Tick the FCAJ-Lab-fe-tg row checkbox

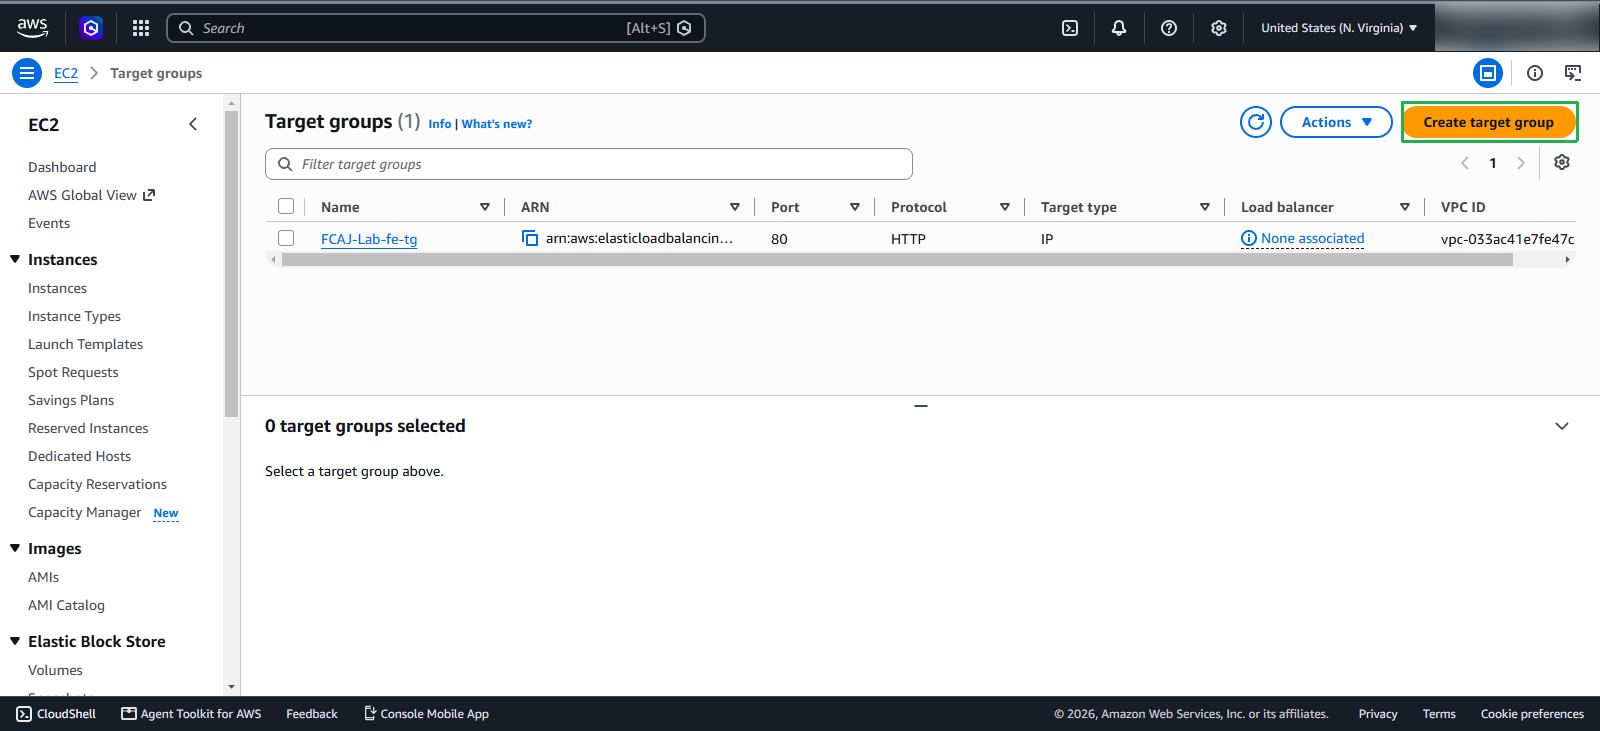pos(286,238)
